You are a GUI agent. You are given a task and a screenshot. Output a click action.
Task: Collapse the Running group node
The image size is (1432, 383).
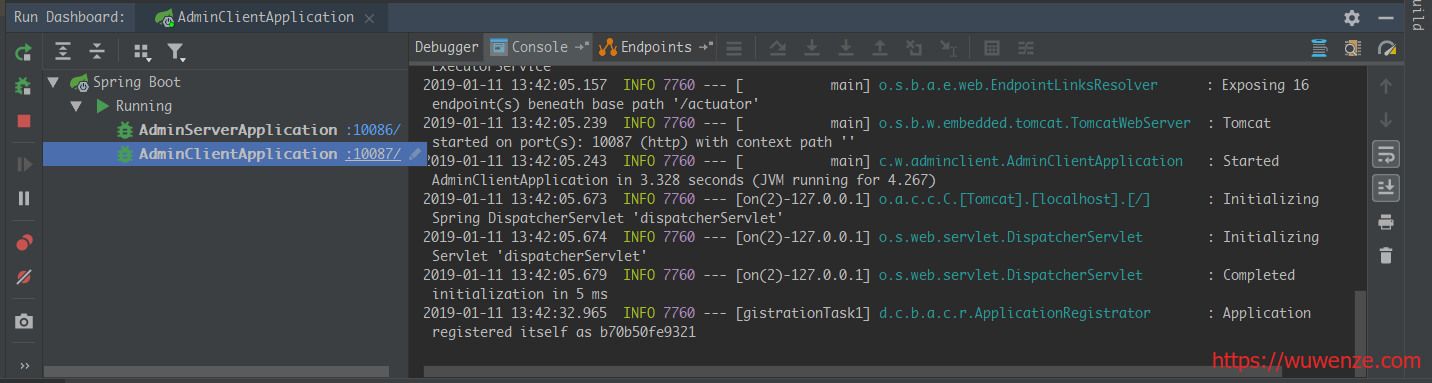pyautogui.click(x=75, y=106)
